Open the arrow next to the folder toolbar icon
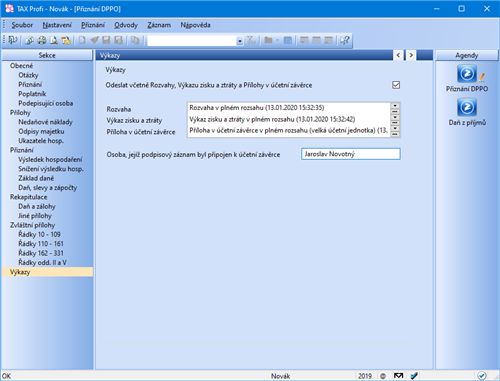This screenshot has height=381, width=500. click(277, 40)
